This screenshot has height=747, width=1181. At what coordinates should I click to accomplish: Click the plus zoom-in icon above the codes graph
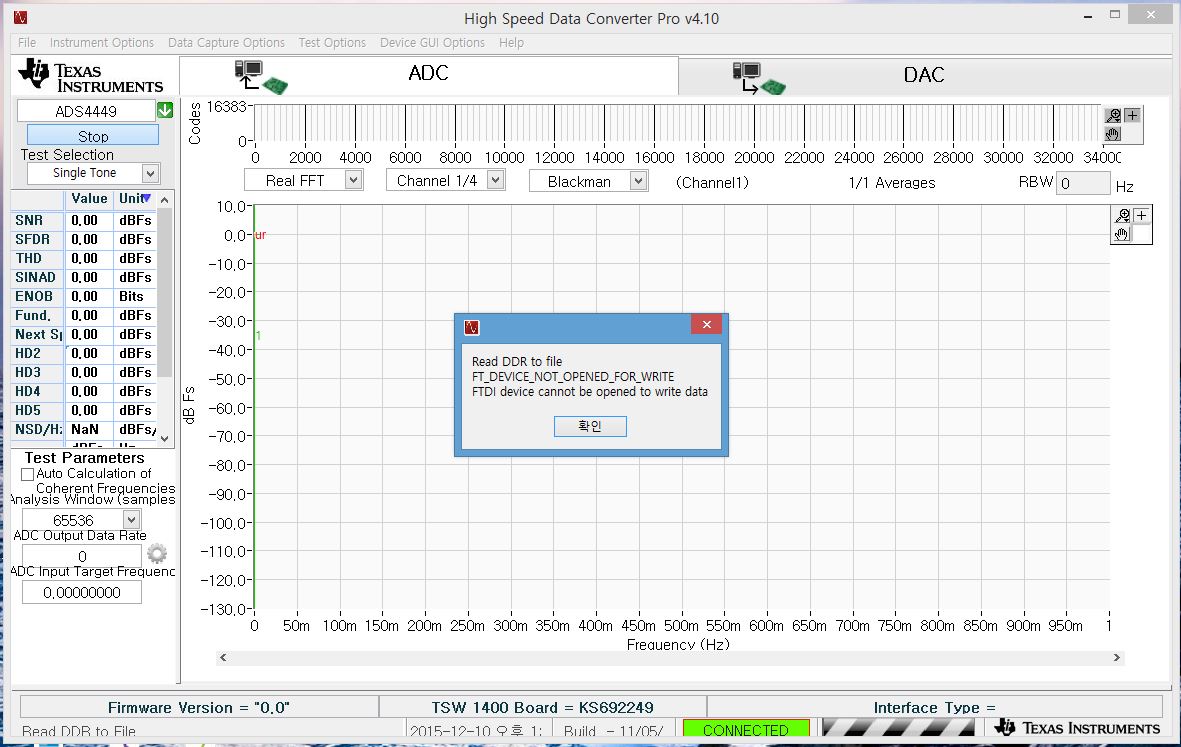click(x=1133, y=114)
